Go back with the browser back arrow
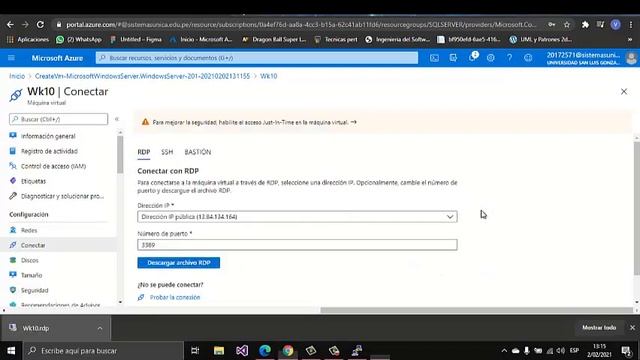Image resolution: width=640 pixels, height=360 pixels. [x=10, y=24]
